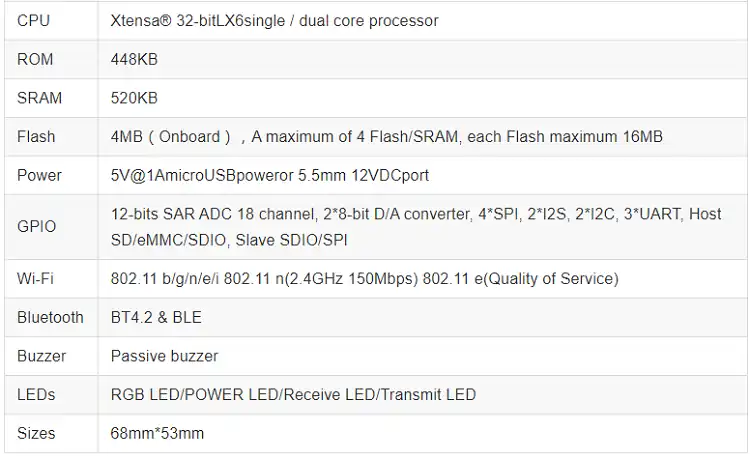Click the Power row label
Image resolution: width=750 pixels, height=460 pixels.
(39, 175)
